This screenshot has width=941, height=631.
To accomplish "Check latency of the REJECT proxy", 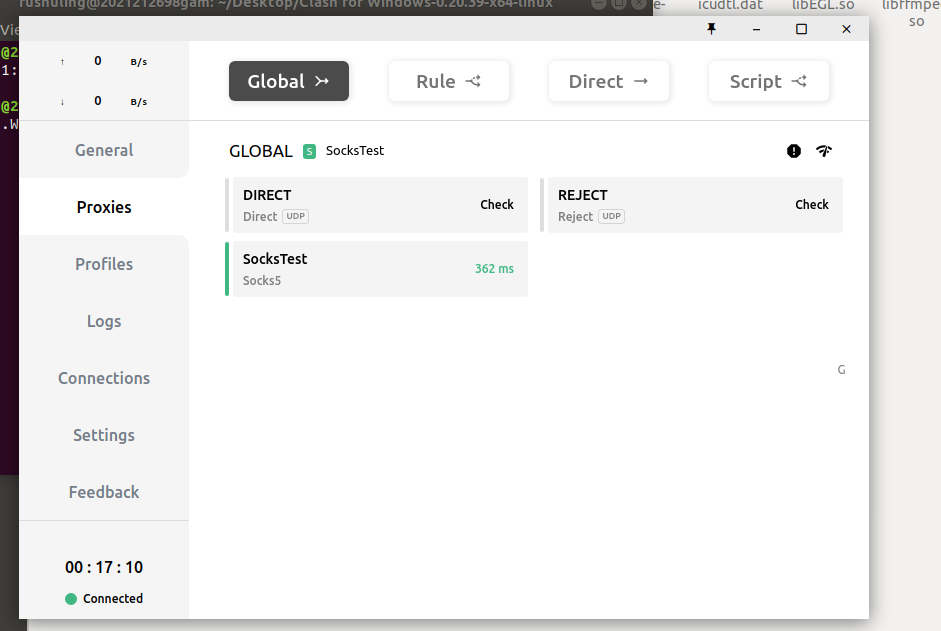I will click(x=812, y=205).
